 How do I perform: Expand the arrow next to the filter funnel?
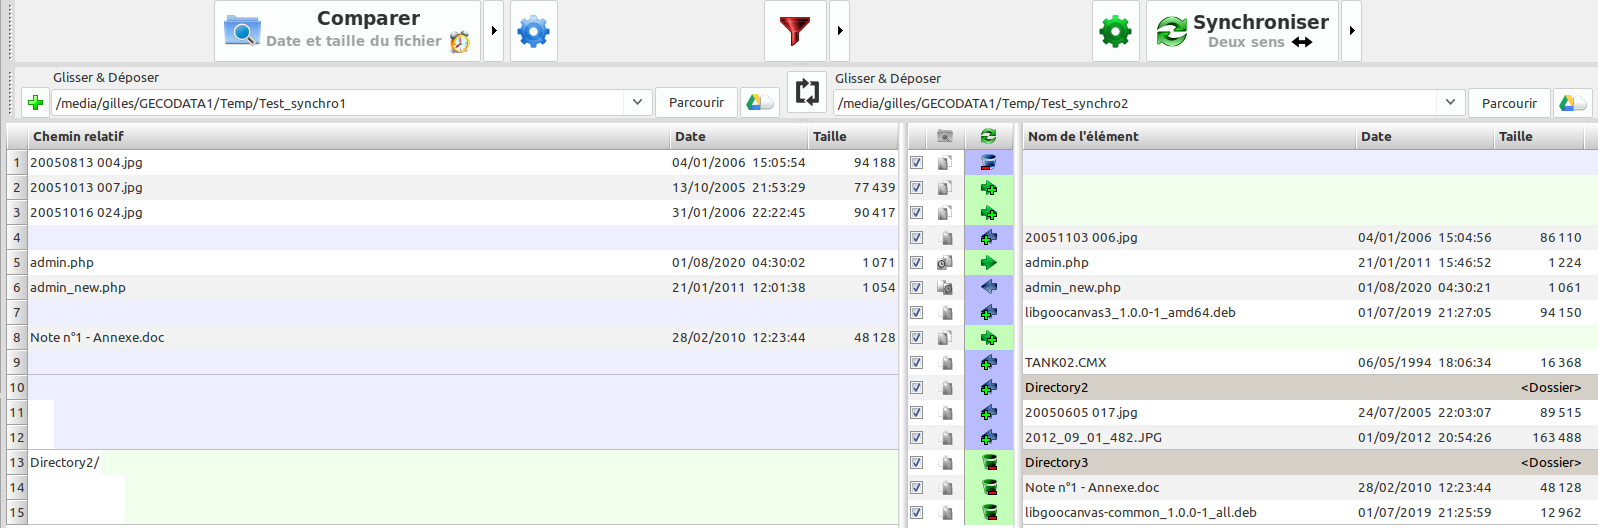point(840,31)
